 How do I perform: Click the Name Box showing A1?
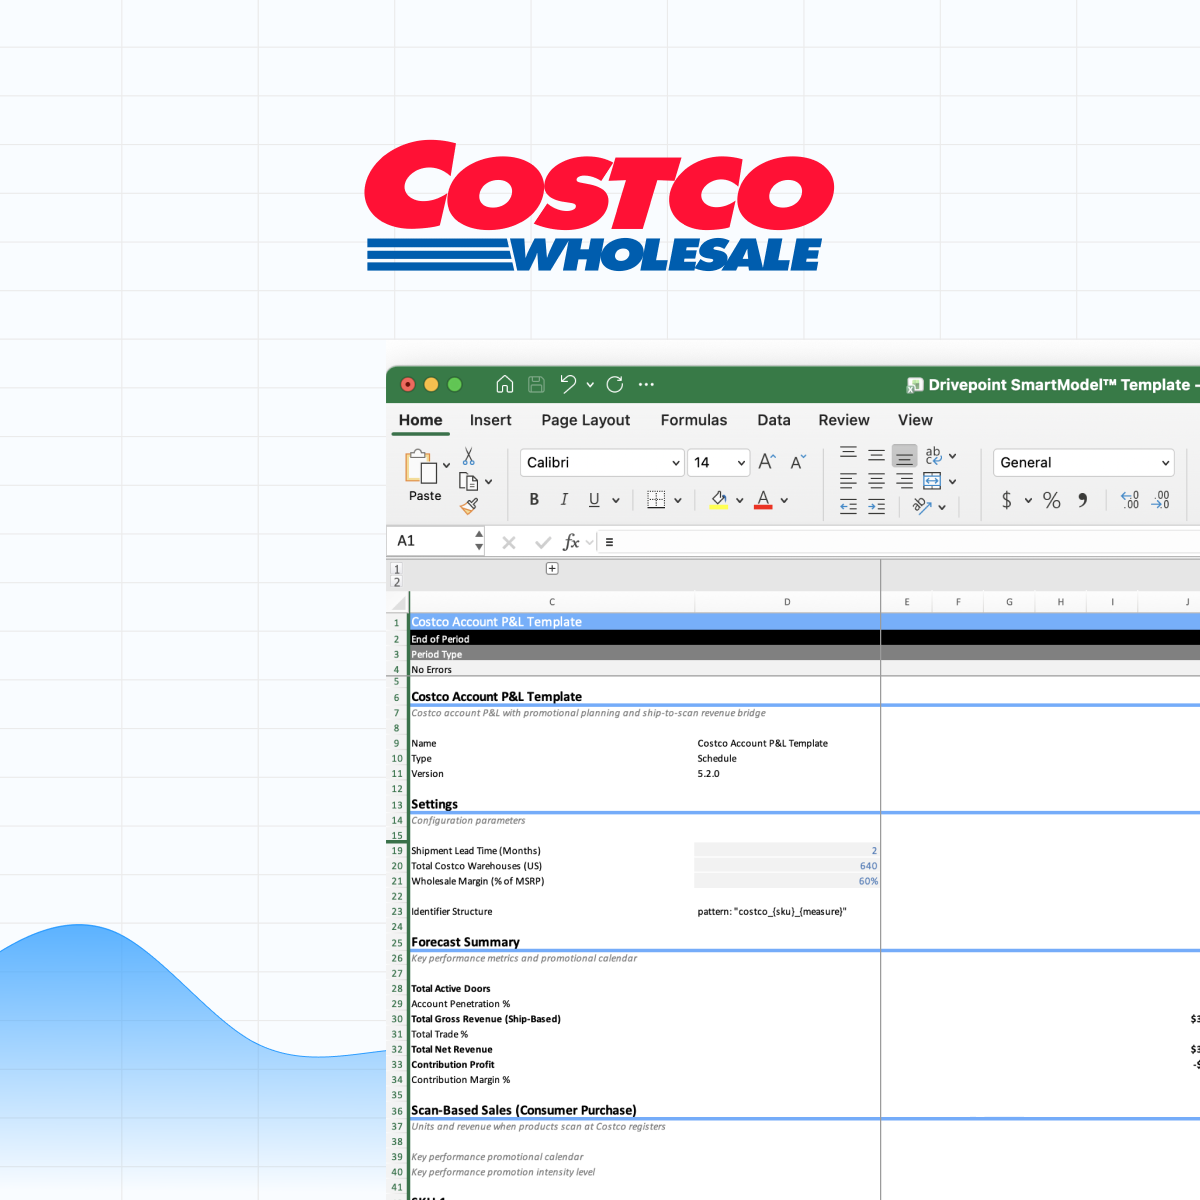[430, 541]
